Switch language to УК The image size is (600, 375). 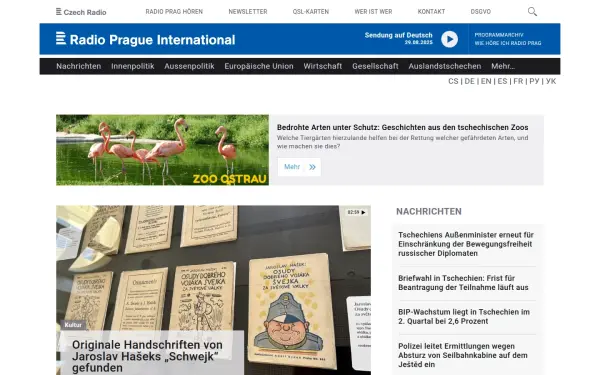pos(551,81)
